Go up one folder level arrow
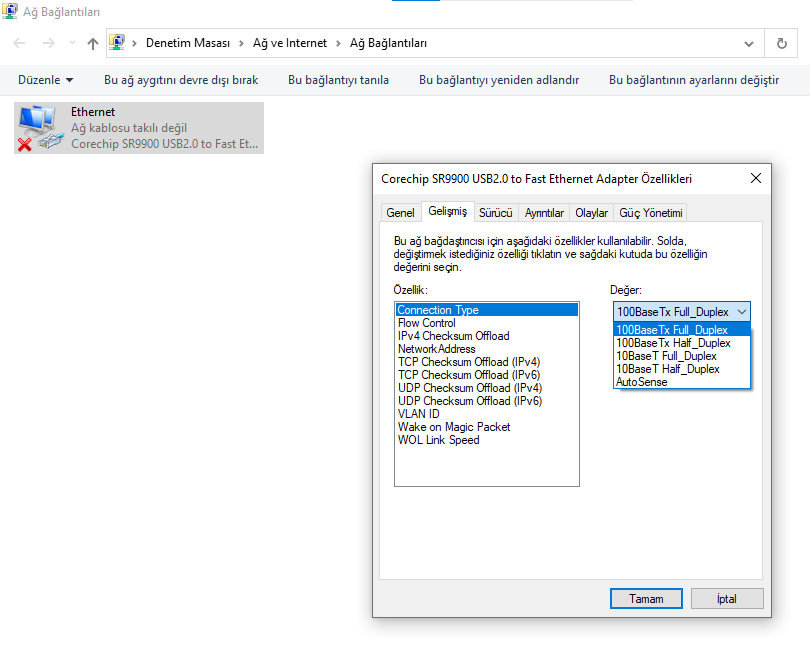The width and height of the screenshot is (810, 661). pyautogui.click(x=93, y=43)
